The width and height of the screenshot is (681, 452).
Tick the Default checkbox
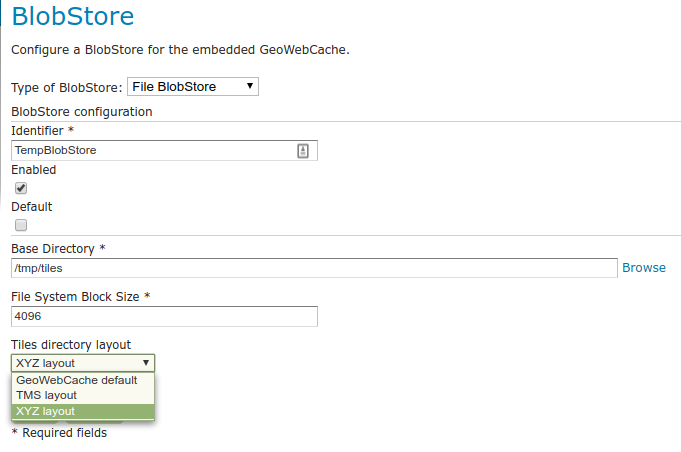[x=21, y=225]
